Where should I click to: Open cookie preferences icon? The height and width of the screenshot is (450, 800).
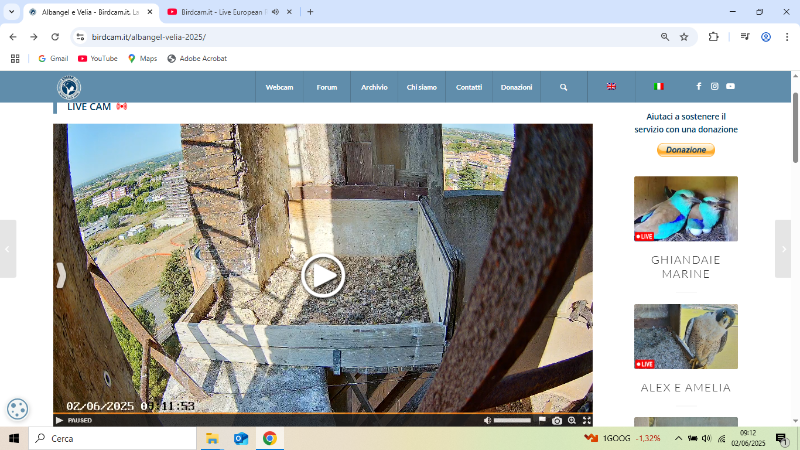pos(17,409)
